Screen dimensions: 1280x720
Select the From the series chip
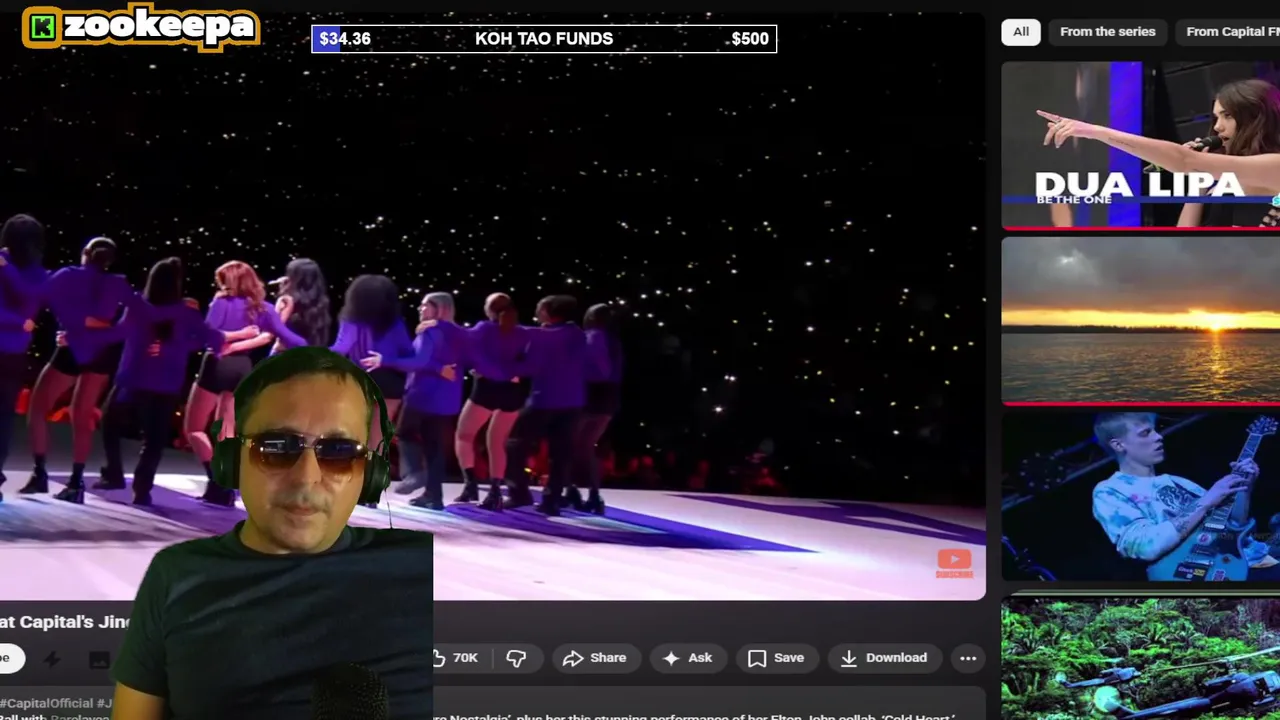point(1107,32)
